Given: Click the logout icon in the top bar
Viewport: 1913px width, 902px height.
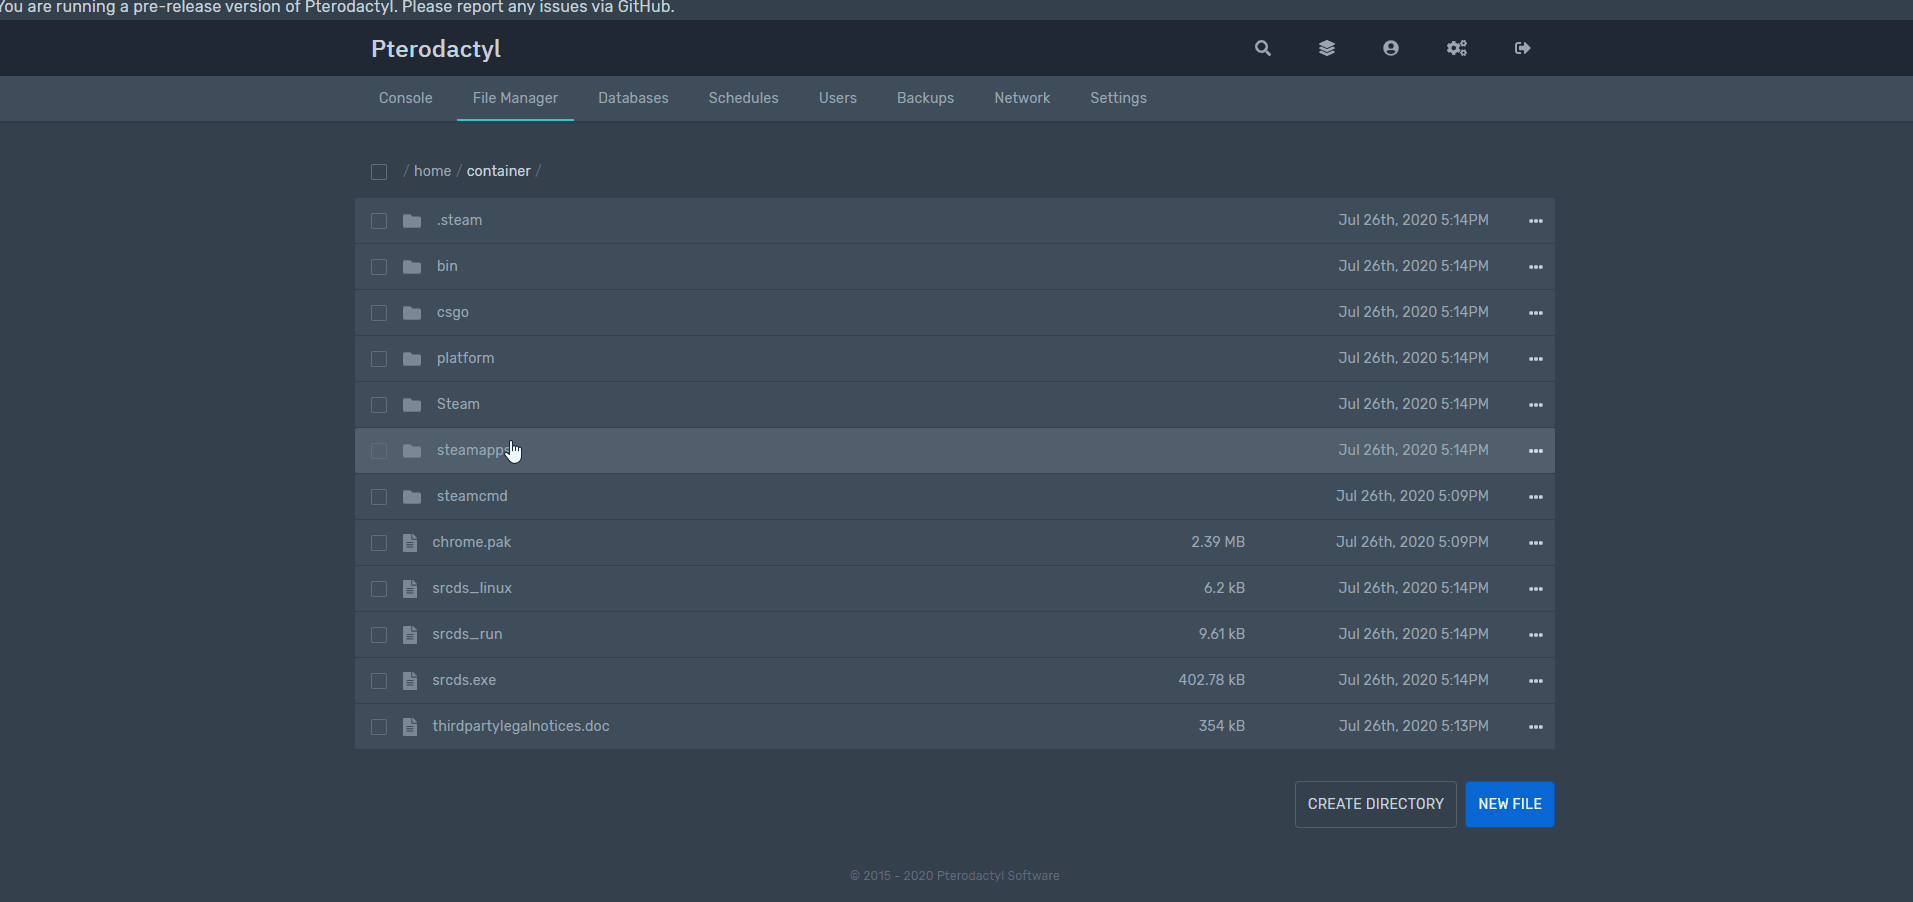Looking at the screenshot, I should (1521, 48).
